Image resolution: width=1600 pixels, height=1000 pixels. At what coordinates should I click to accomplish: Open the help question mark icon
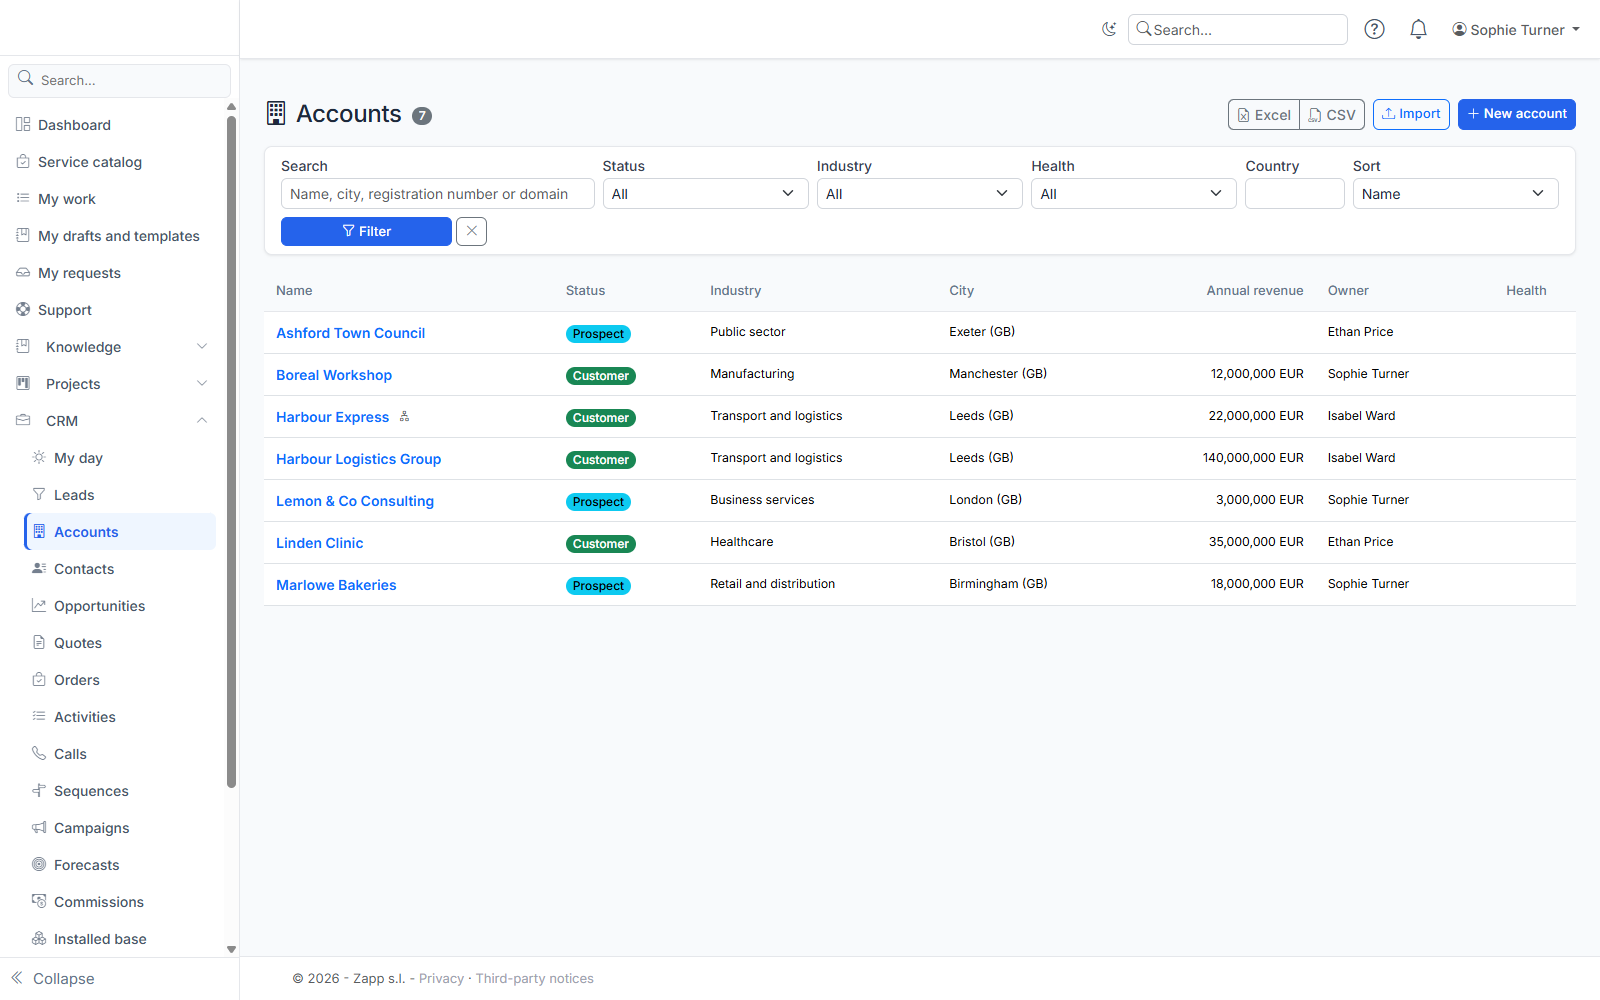[1375, 29]
